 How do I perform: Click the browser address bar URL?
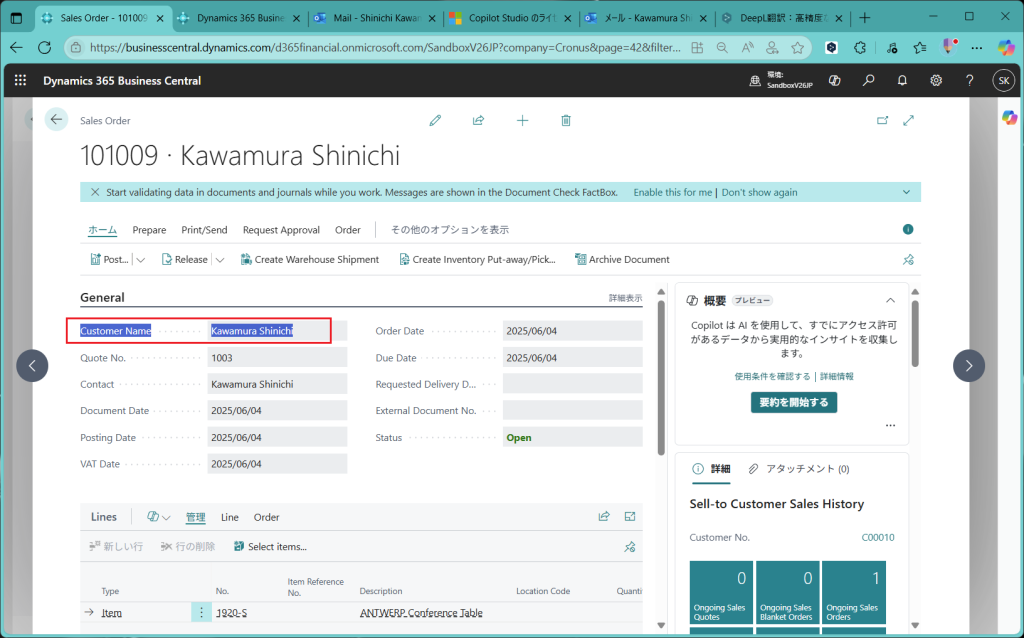(385, 48)
